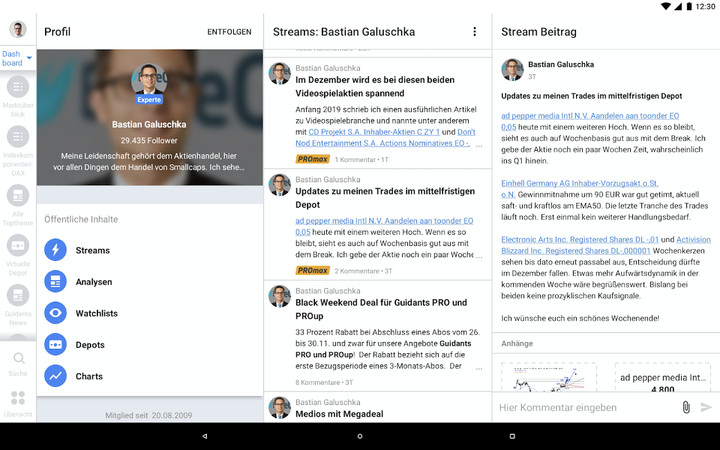
Task: Follow ad pepper media link in stream list
Action: click(384, 221)
